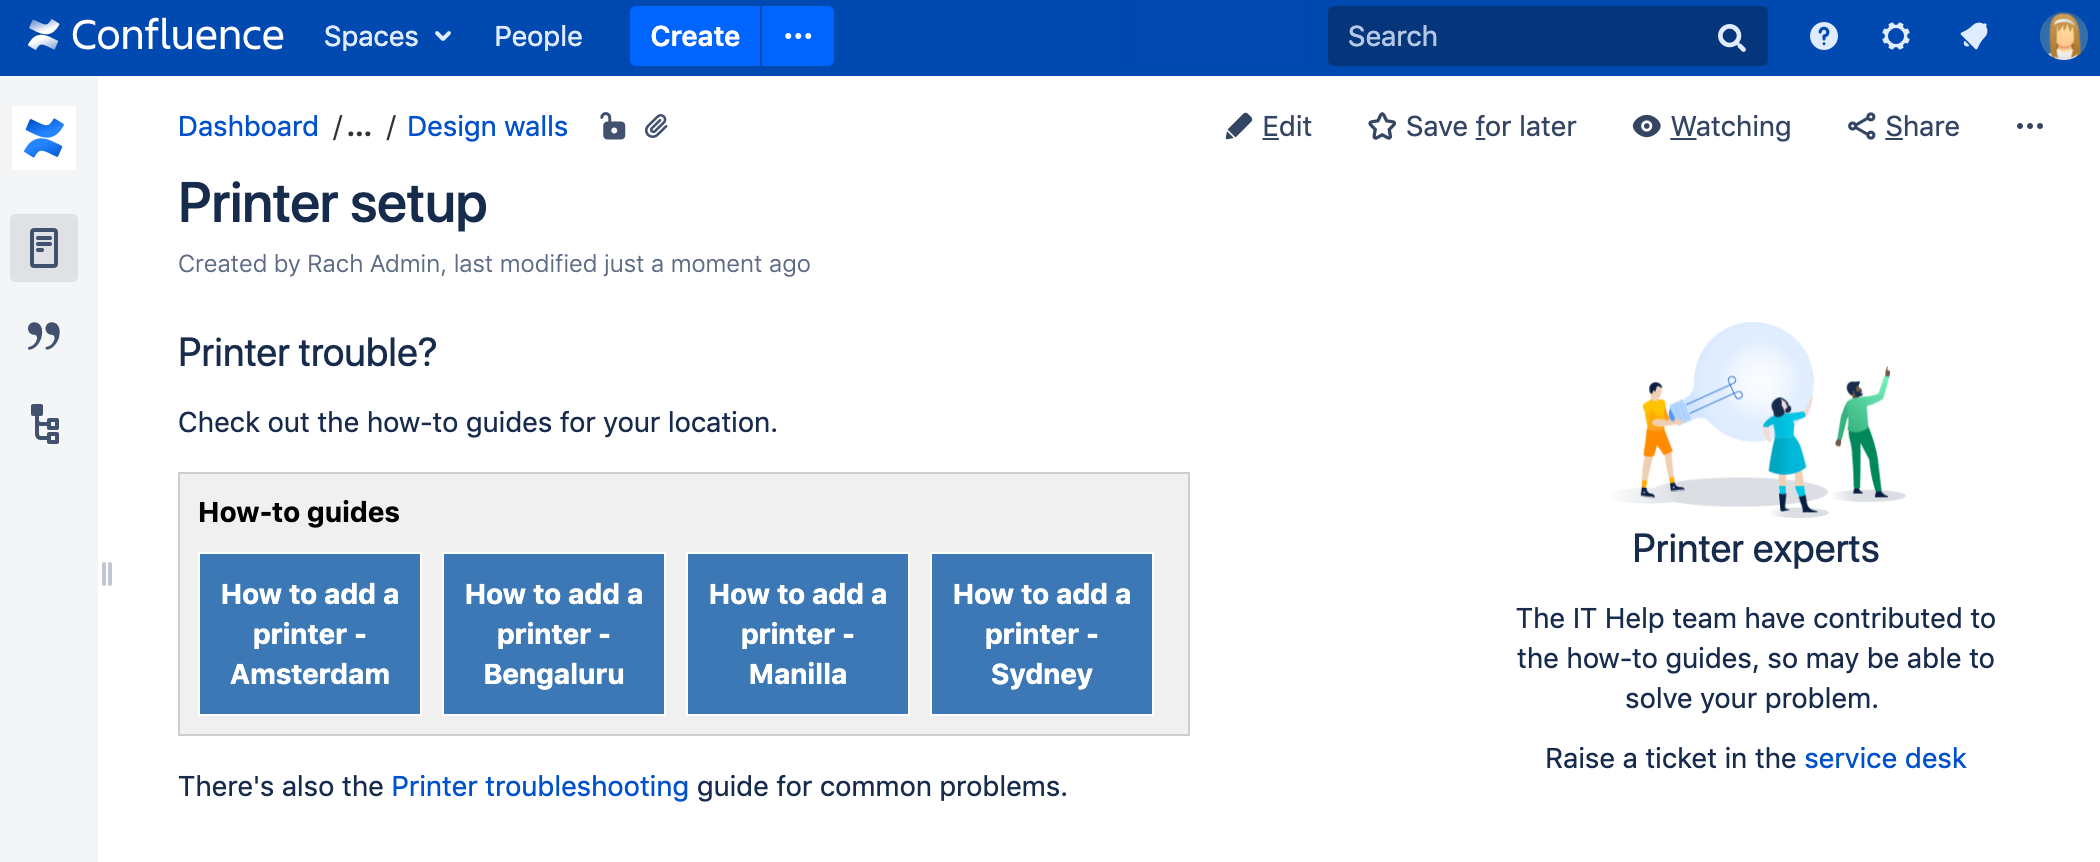The image size is (2100, 862).
Task: Expand the Spaces dropdown menu
Action: 387,37
